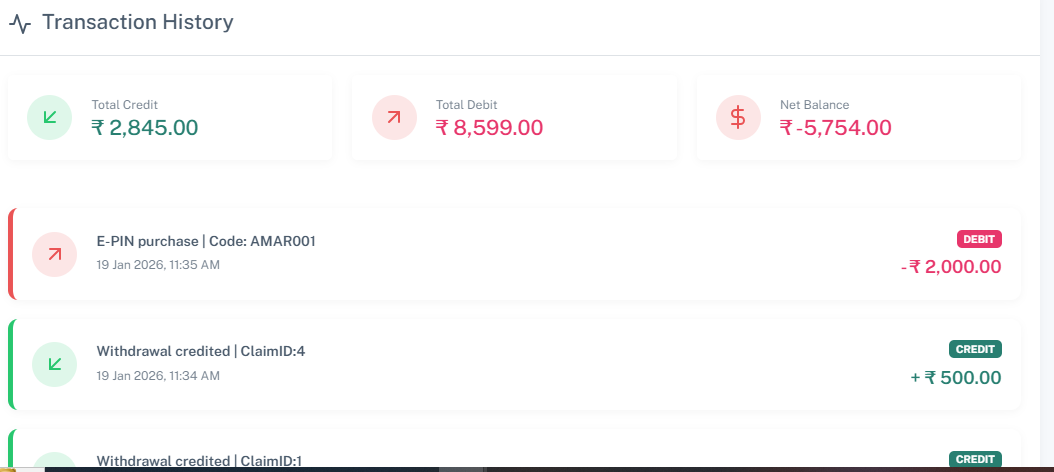Open the E-PIN purchase AMAR001 transaction
Image resolution: width=1054 pixels, height=472 pixels.
point(206,241)
